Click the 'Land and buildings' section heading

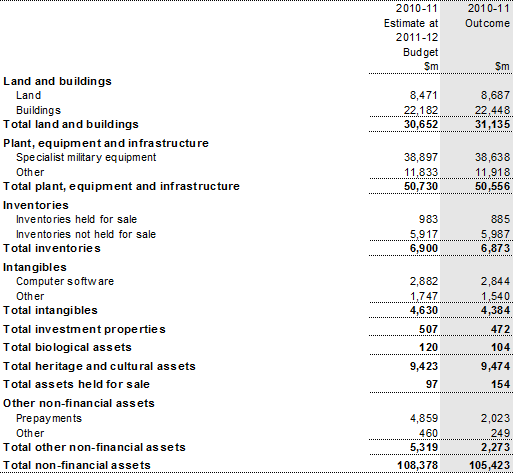[x=57, y=81]
